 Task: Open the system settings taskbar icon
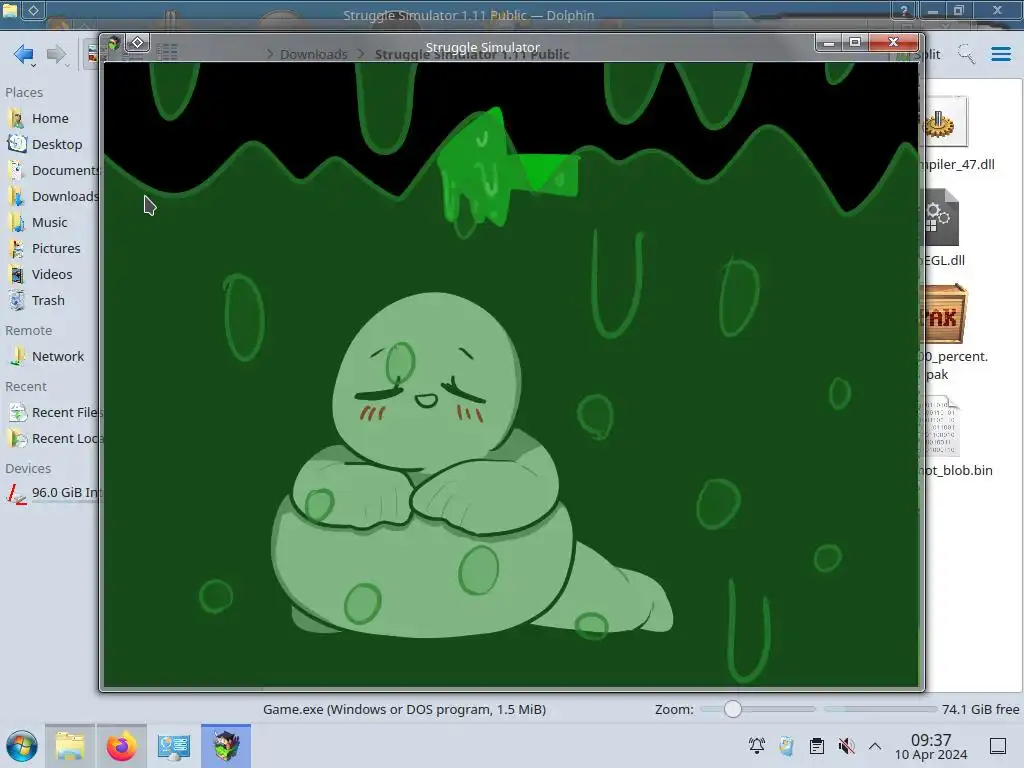click(x=174, y=746)
